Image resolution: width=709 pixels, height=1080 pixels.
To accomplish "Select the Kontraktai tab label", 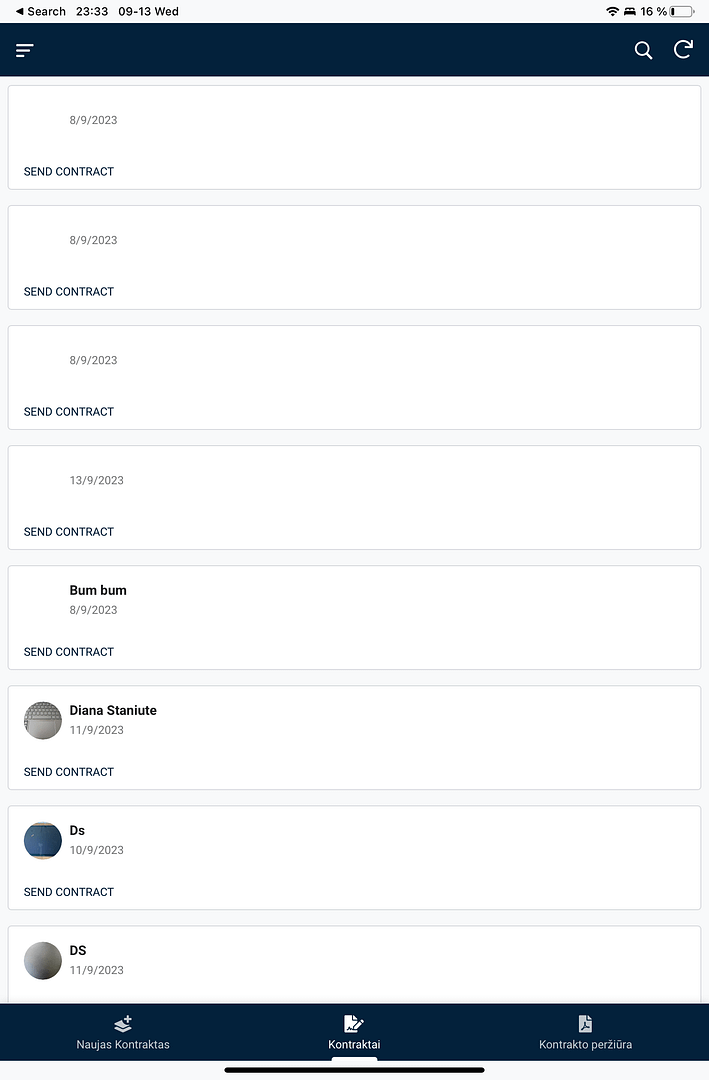I will click(x=354, y=1044).
